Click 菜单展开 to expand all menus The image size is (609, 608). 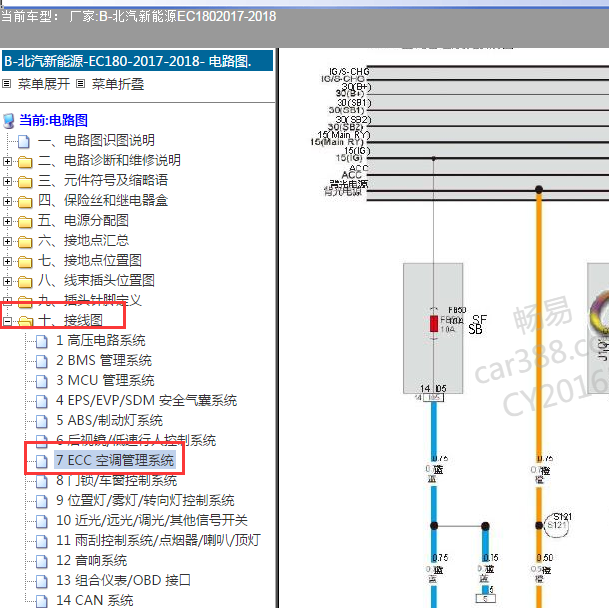click(44, 84)
